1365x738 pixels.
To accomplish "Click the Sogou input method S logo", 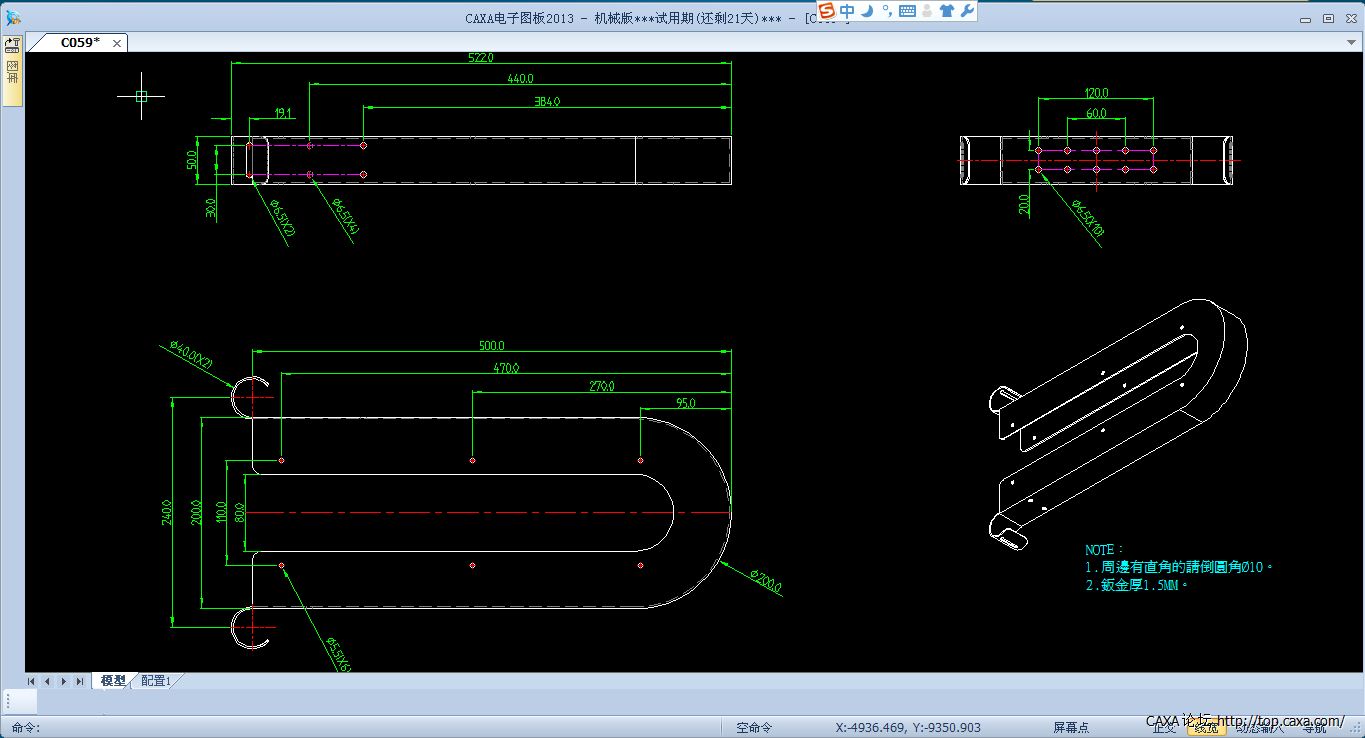I will pyautogui.click(x=826, y=11).
